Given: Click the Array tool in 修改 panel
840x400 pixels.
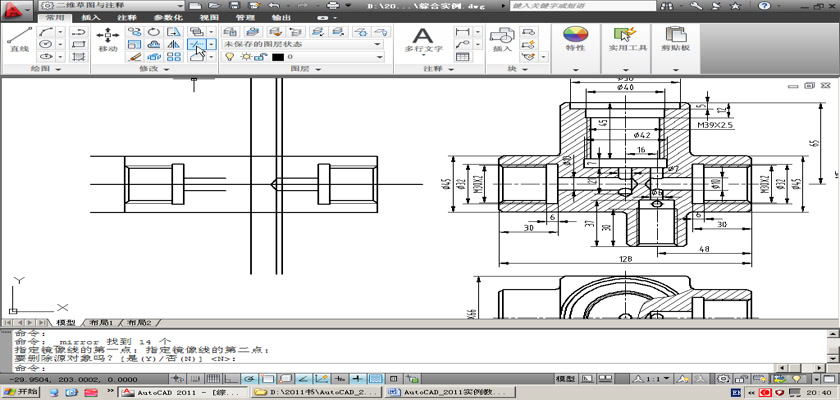Looking at the screenshot, I should point(174,56).
